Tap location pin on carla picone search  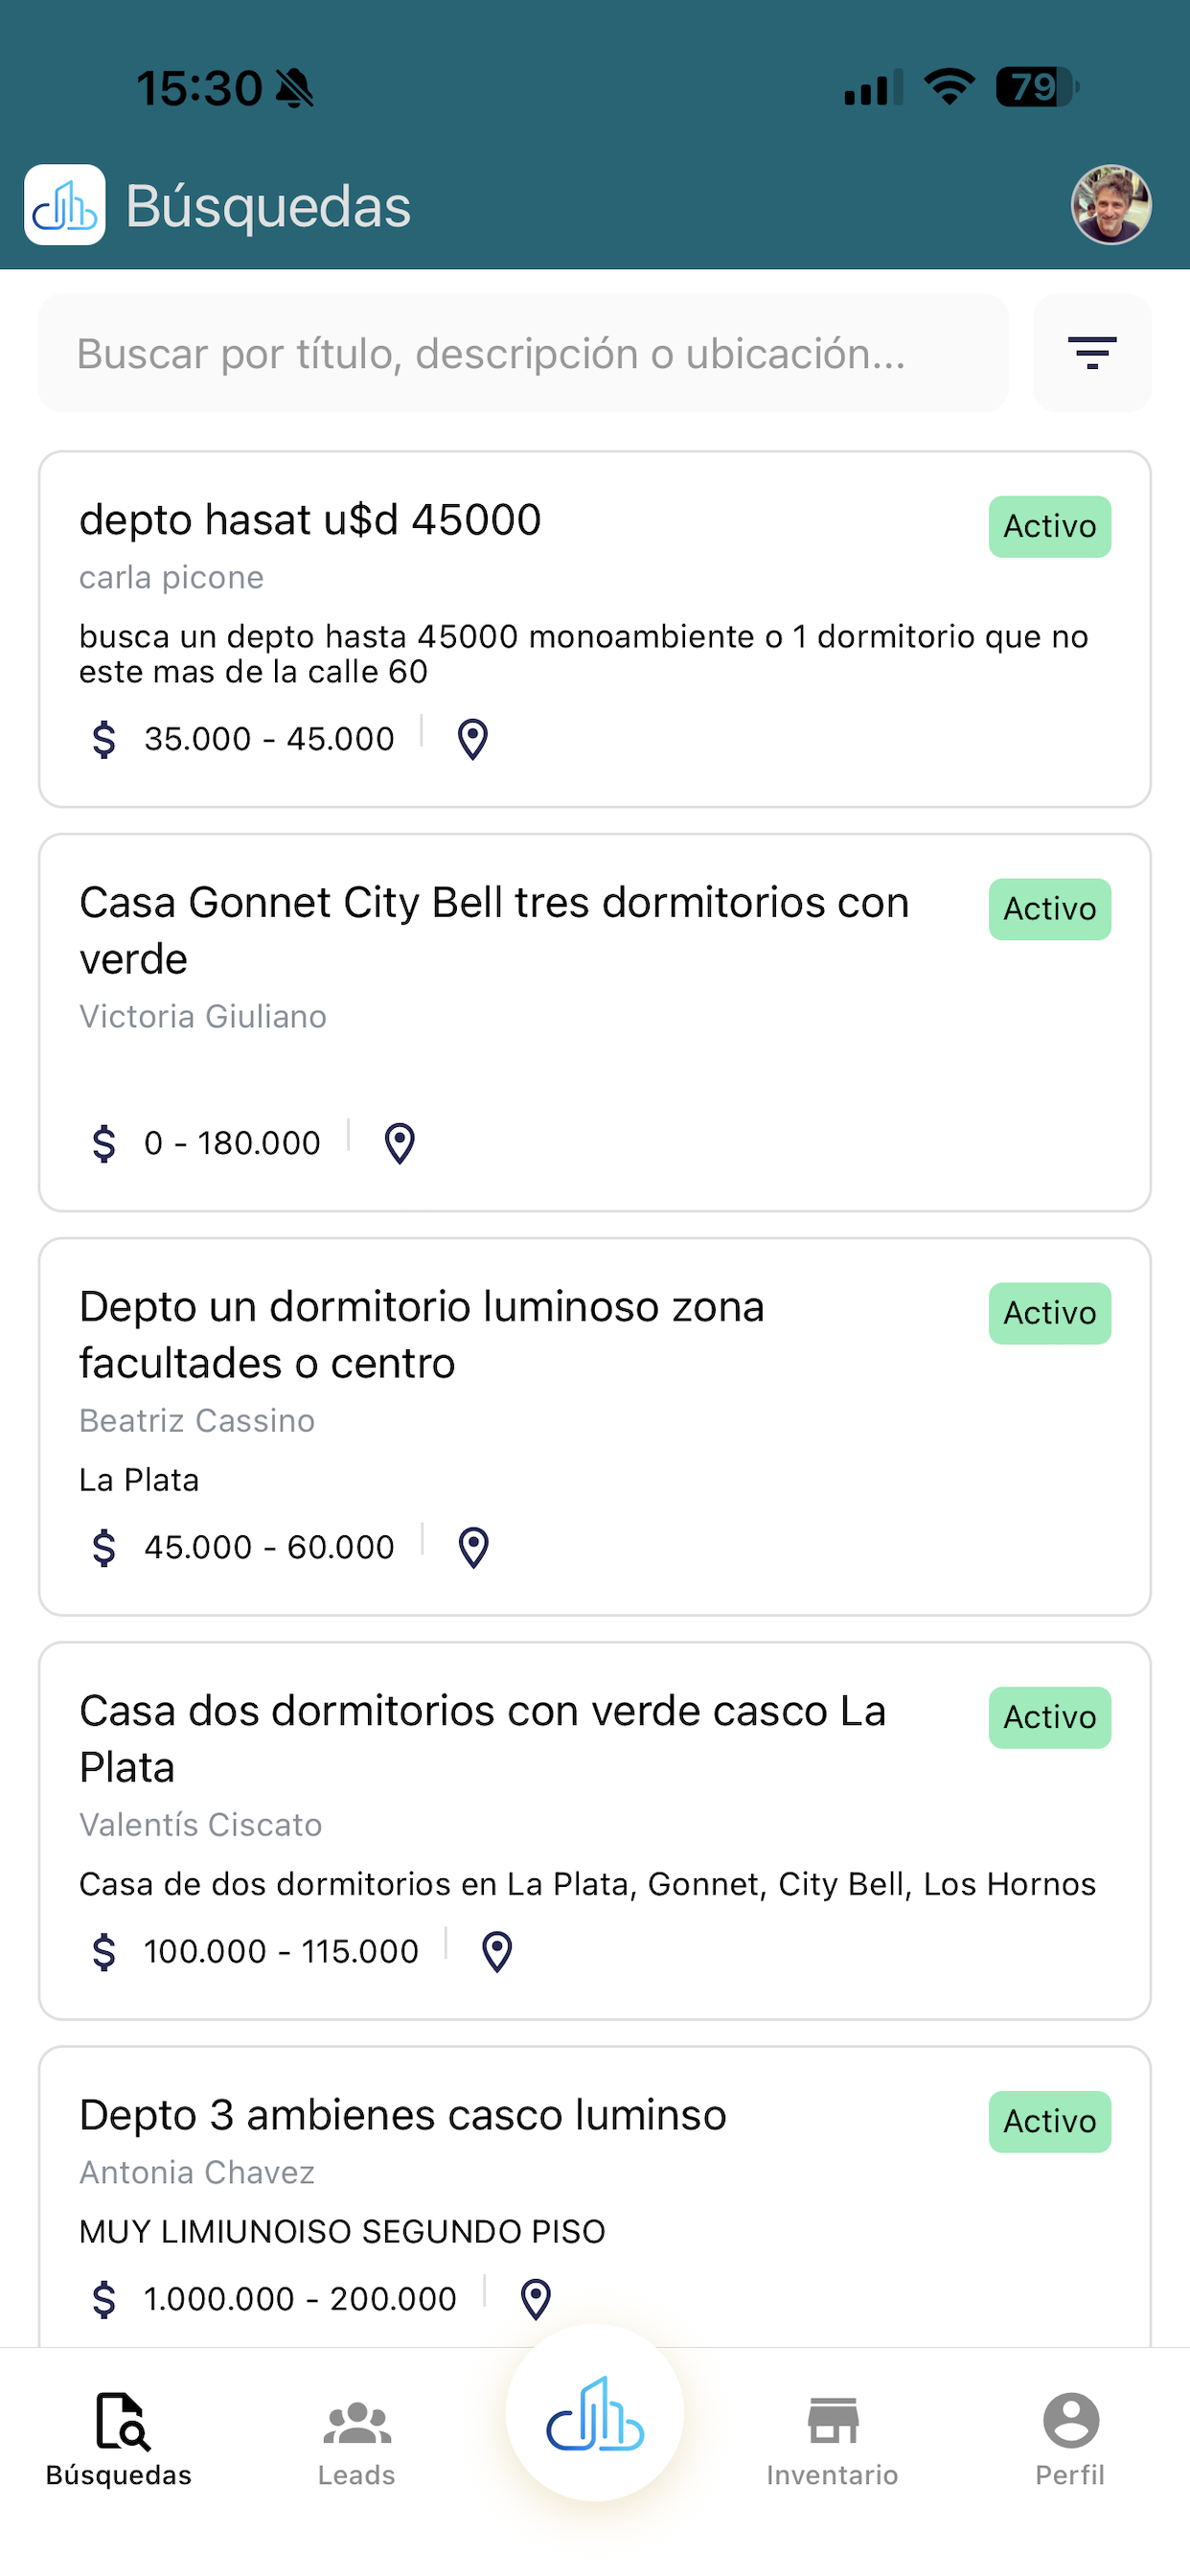click(473, 740)
